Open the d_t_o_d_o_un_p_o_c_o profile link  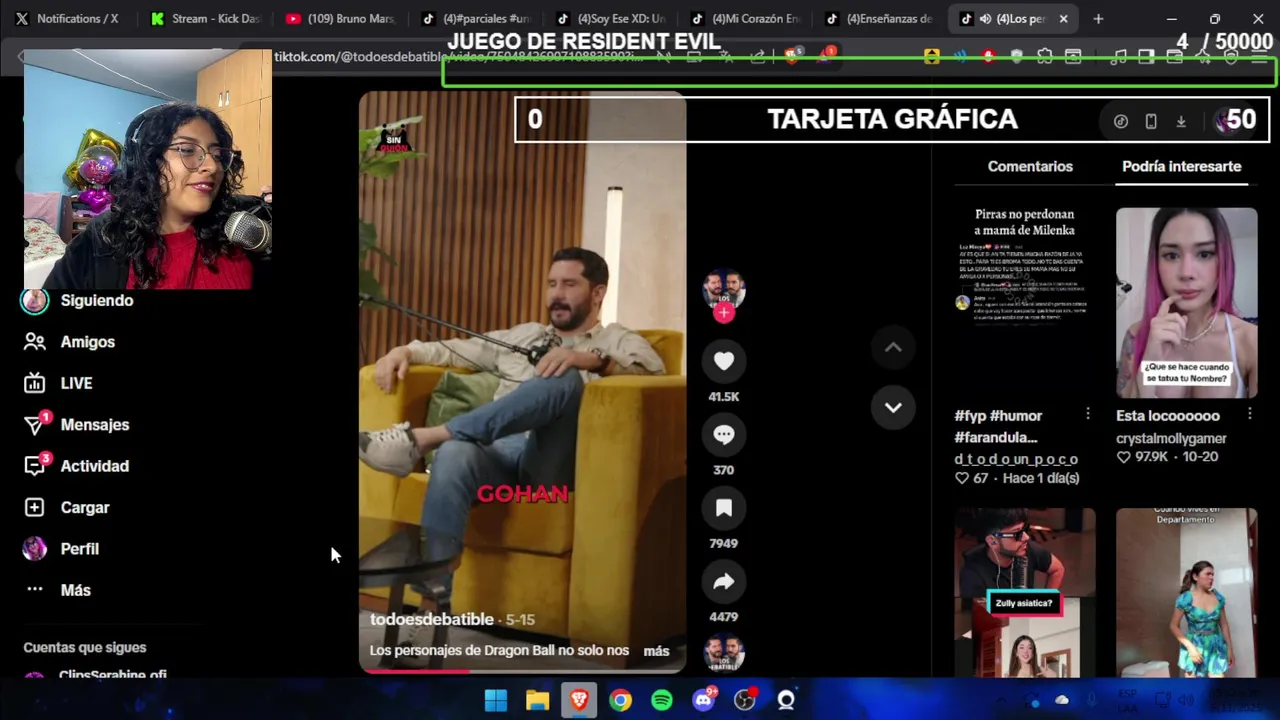1016,459
